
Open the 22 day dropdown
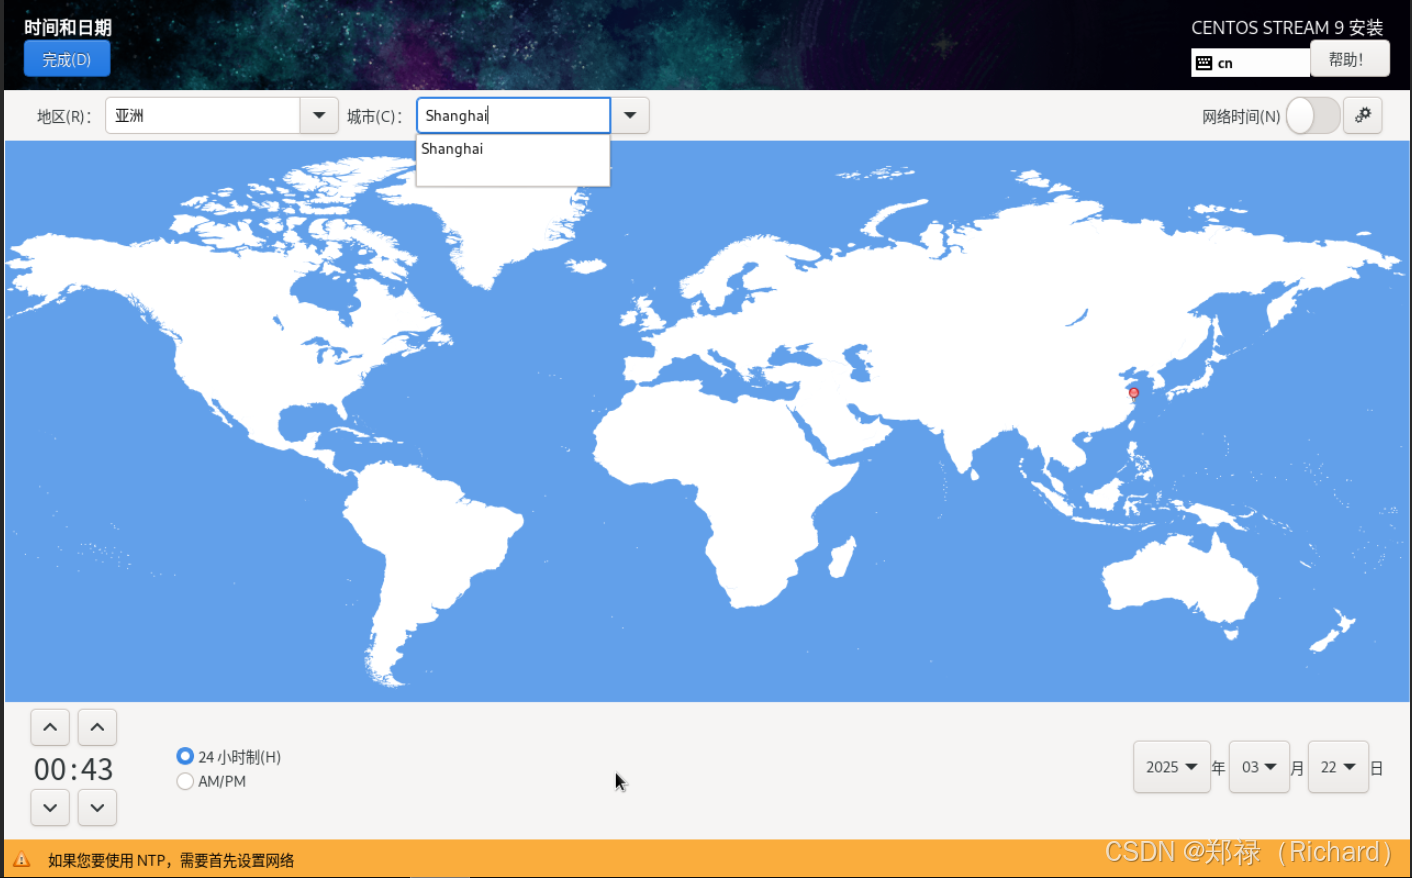pyautogui.click(x=1338, y=767)
